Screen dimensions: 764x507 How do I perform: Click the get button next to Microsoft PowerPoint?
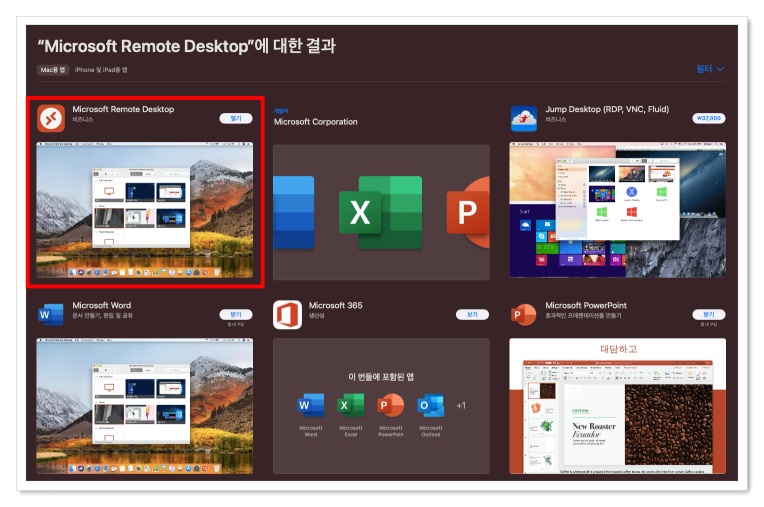point(708,315)
